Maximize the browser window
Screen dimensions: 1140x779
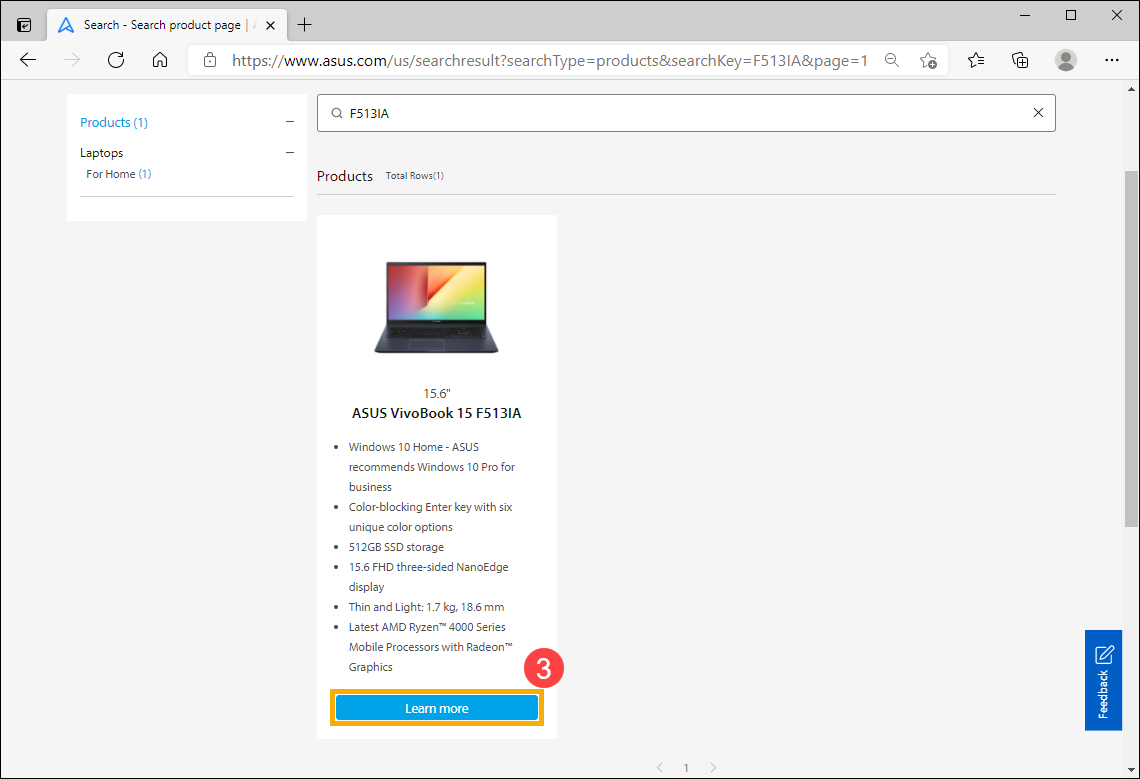coord(1070,15)
